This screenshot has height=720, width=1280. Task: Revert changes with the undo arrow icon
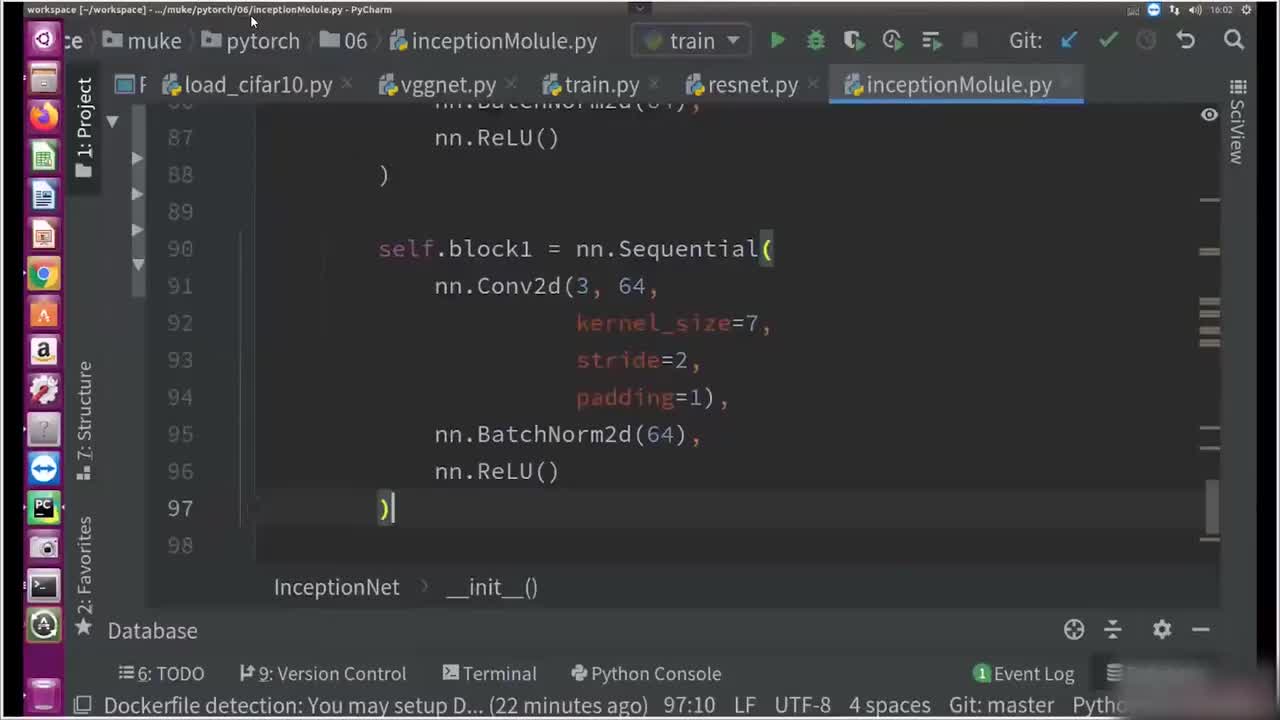[x=1186, y=41]
